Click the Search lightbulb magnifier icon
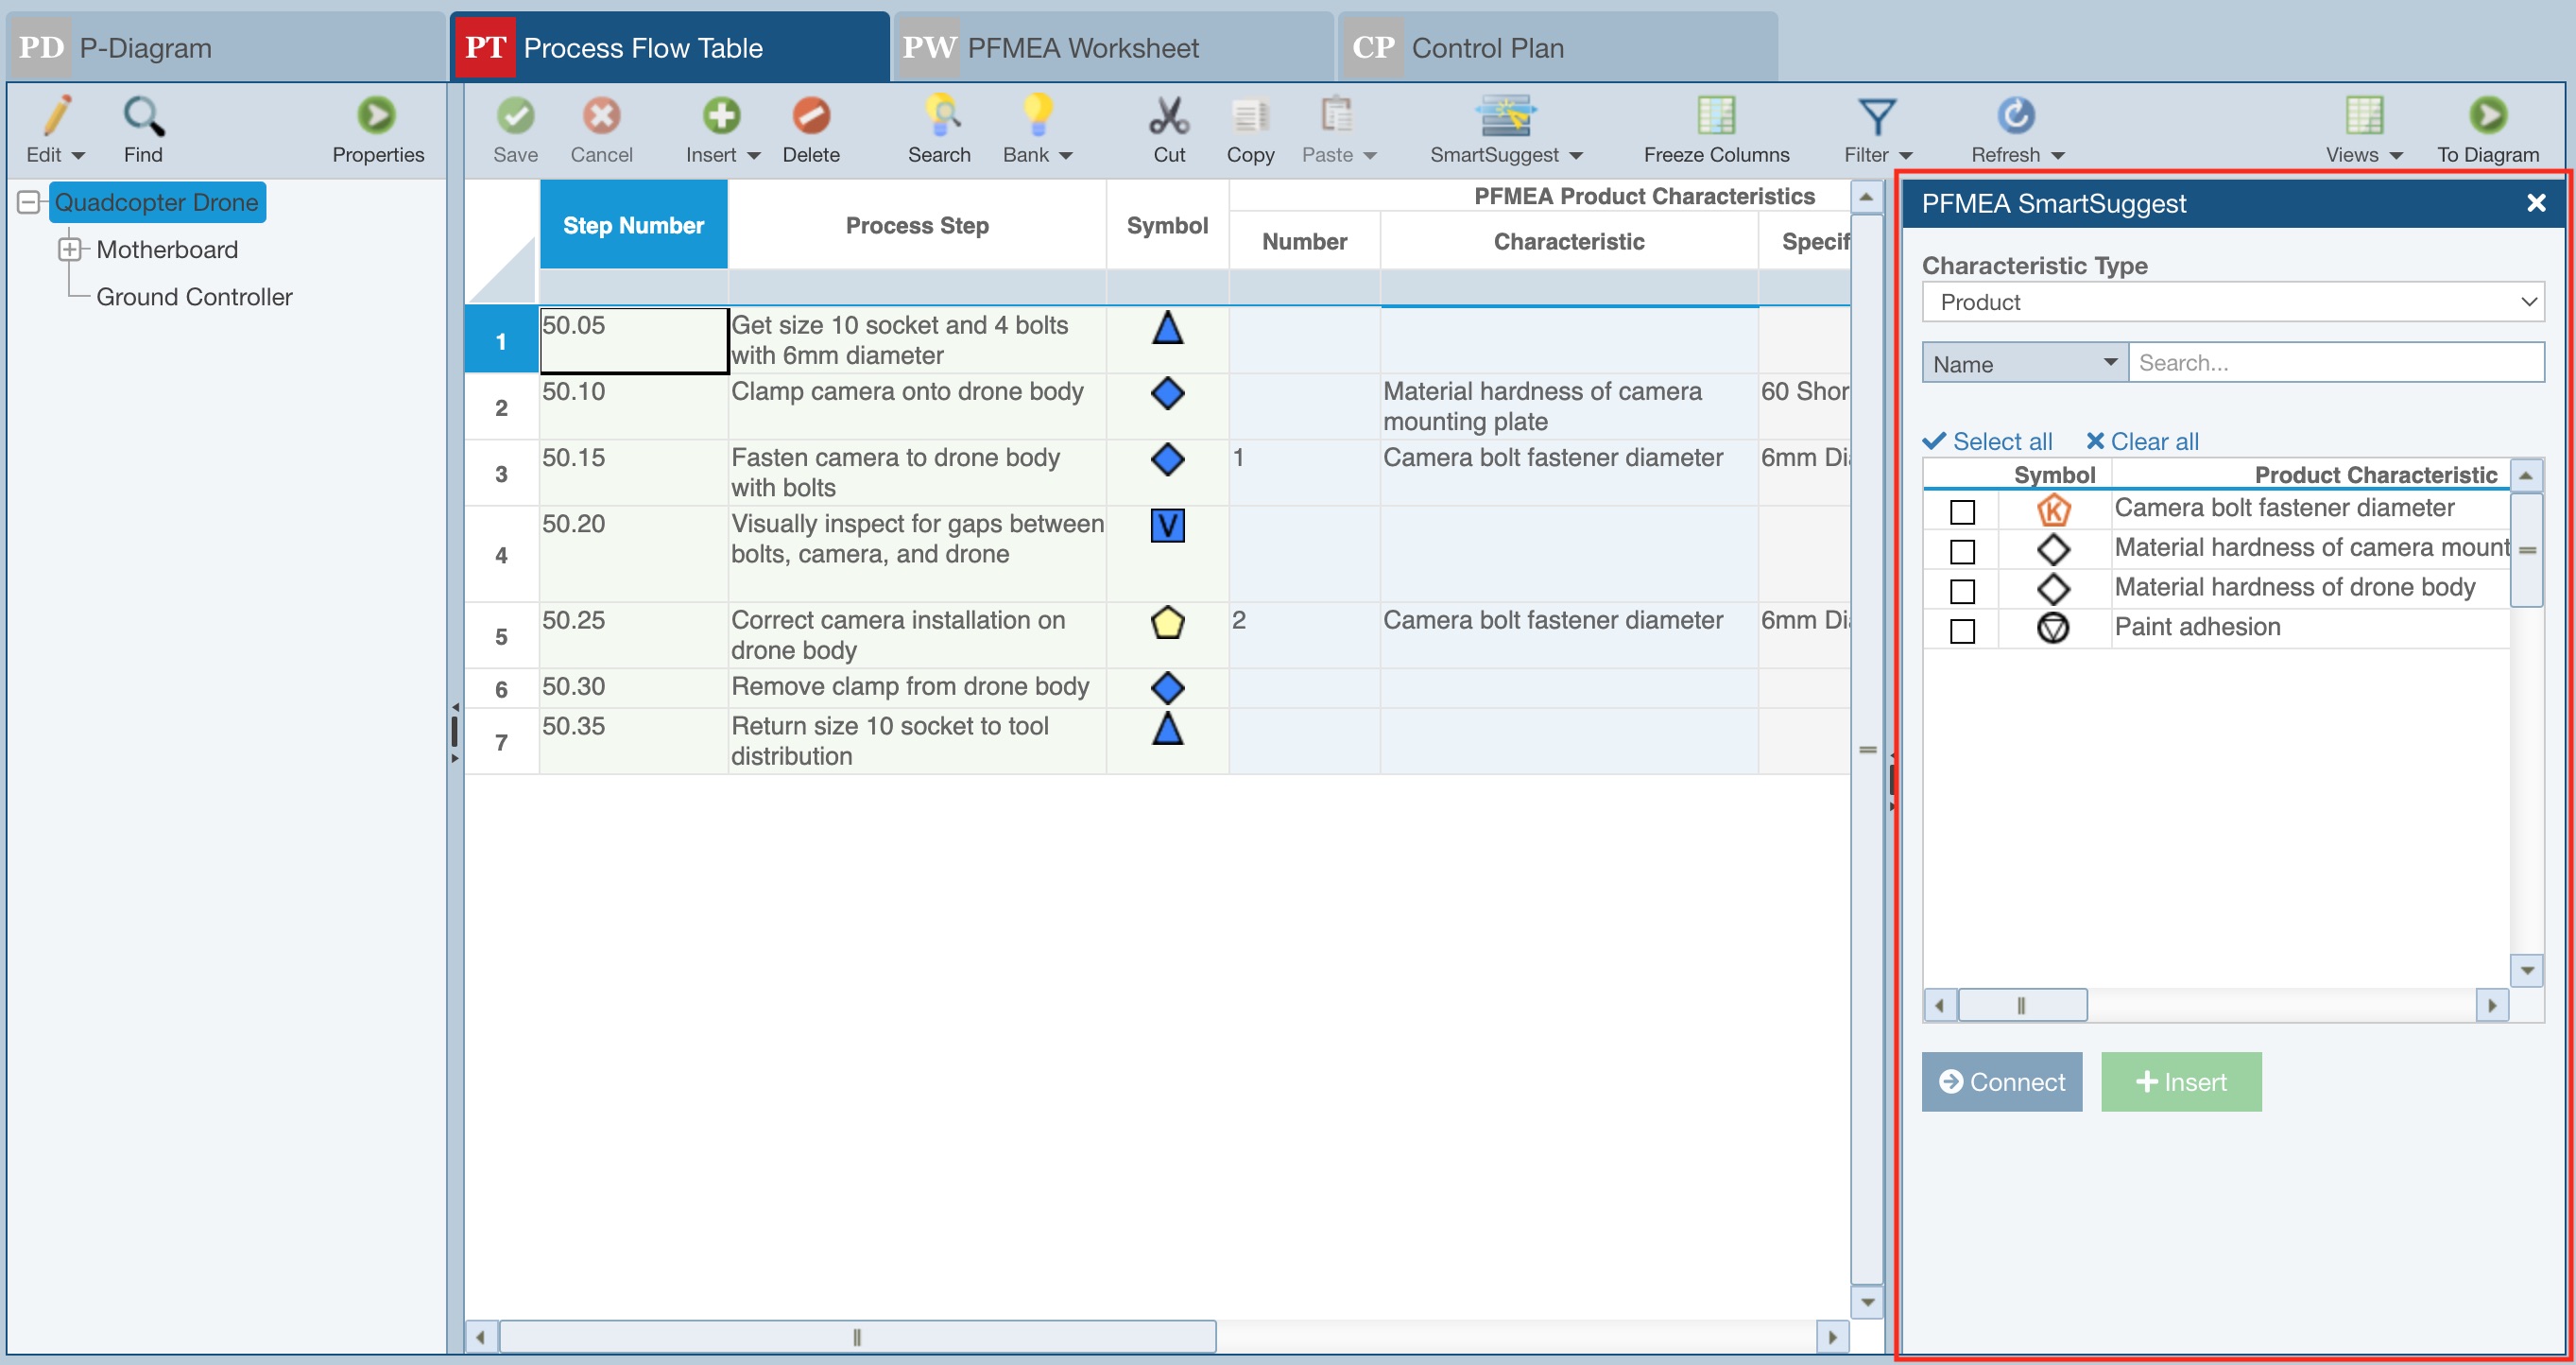 pyautogui.click(x=939, y=117)
